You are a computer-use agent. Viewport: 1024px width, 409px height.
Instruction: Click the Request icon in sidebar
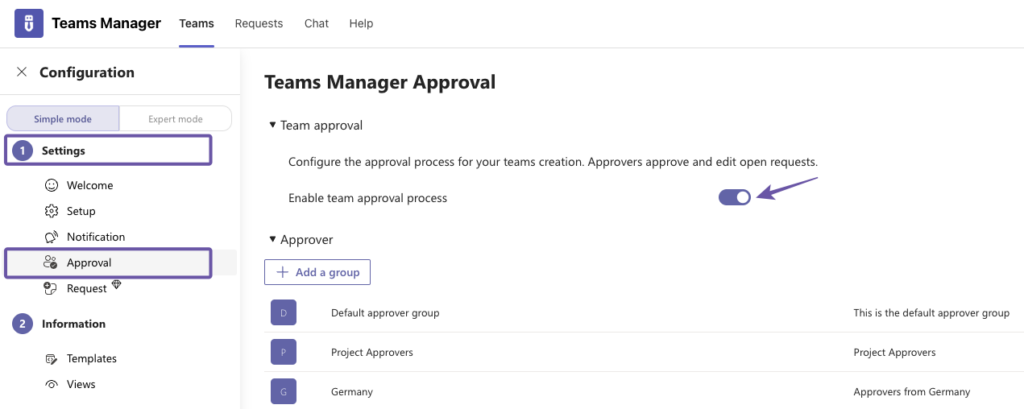pos(51,288)
